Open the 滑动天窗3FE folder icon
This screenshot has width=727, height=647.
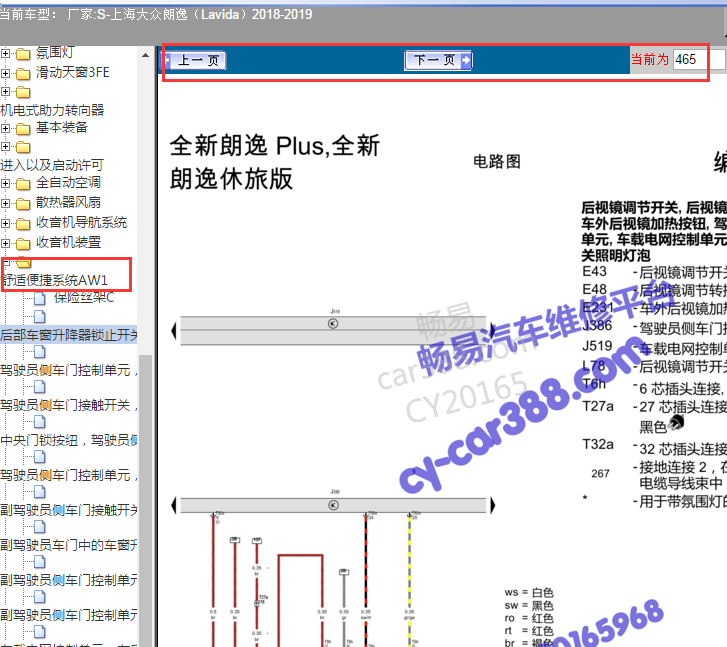(23, 73)
